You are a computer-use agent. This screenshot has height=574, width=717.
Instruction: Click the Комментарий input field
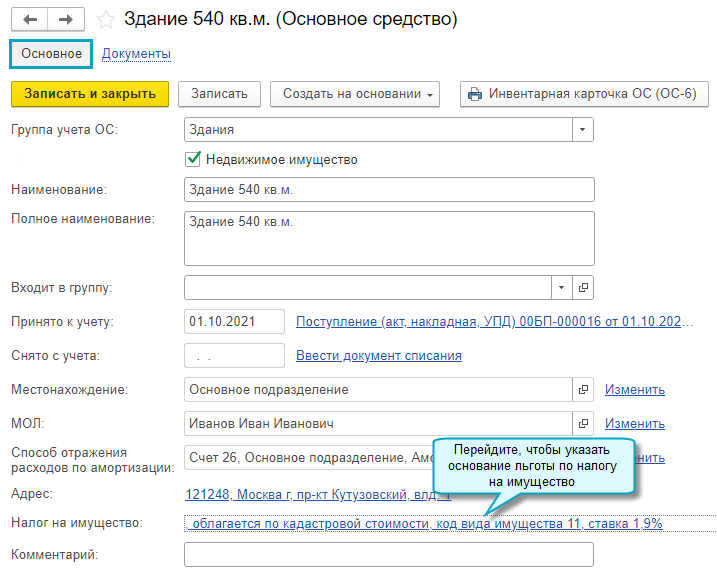pyautogui.click(x=389, y=554)
